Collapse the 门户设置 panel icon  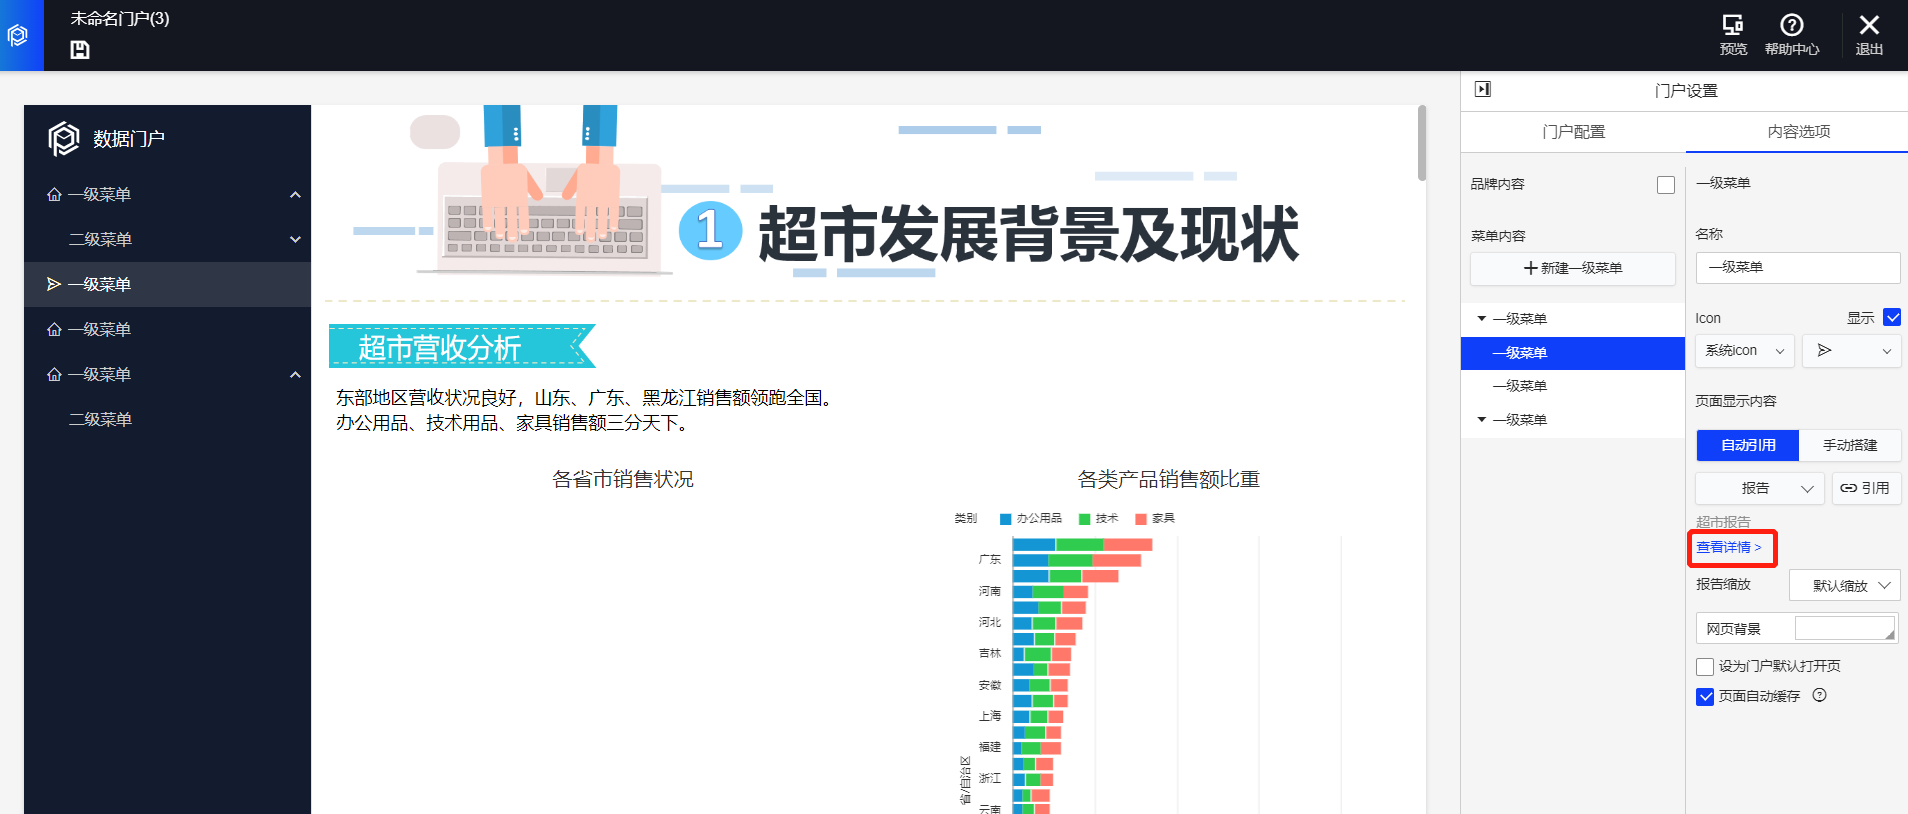pyautogui.click(x=1483, y=89)
